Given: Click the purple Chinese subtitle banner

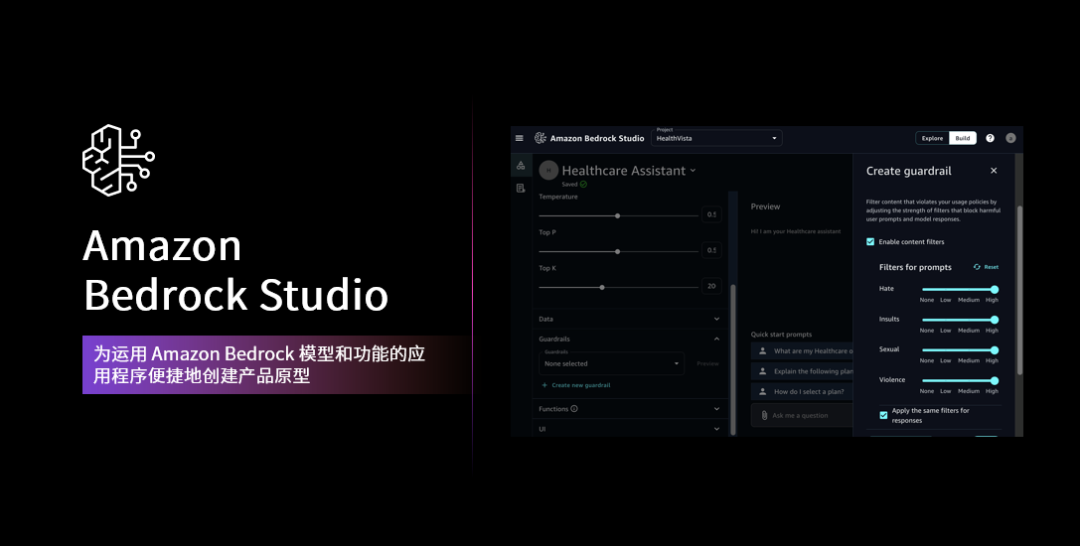Looking at the screenshot, I should 276,365.
